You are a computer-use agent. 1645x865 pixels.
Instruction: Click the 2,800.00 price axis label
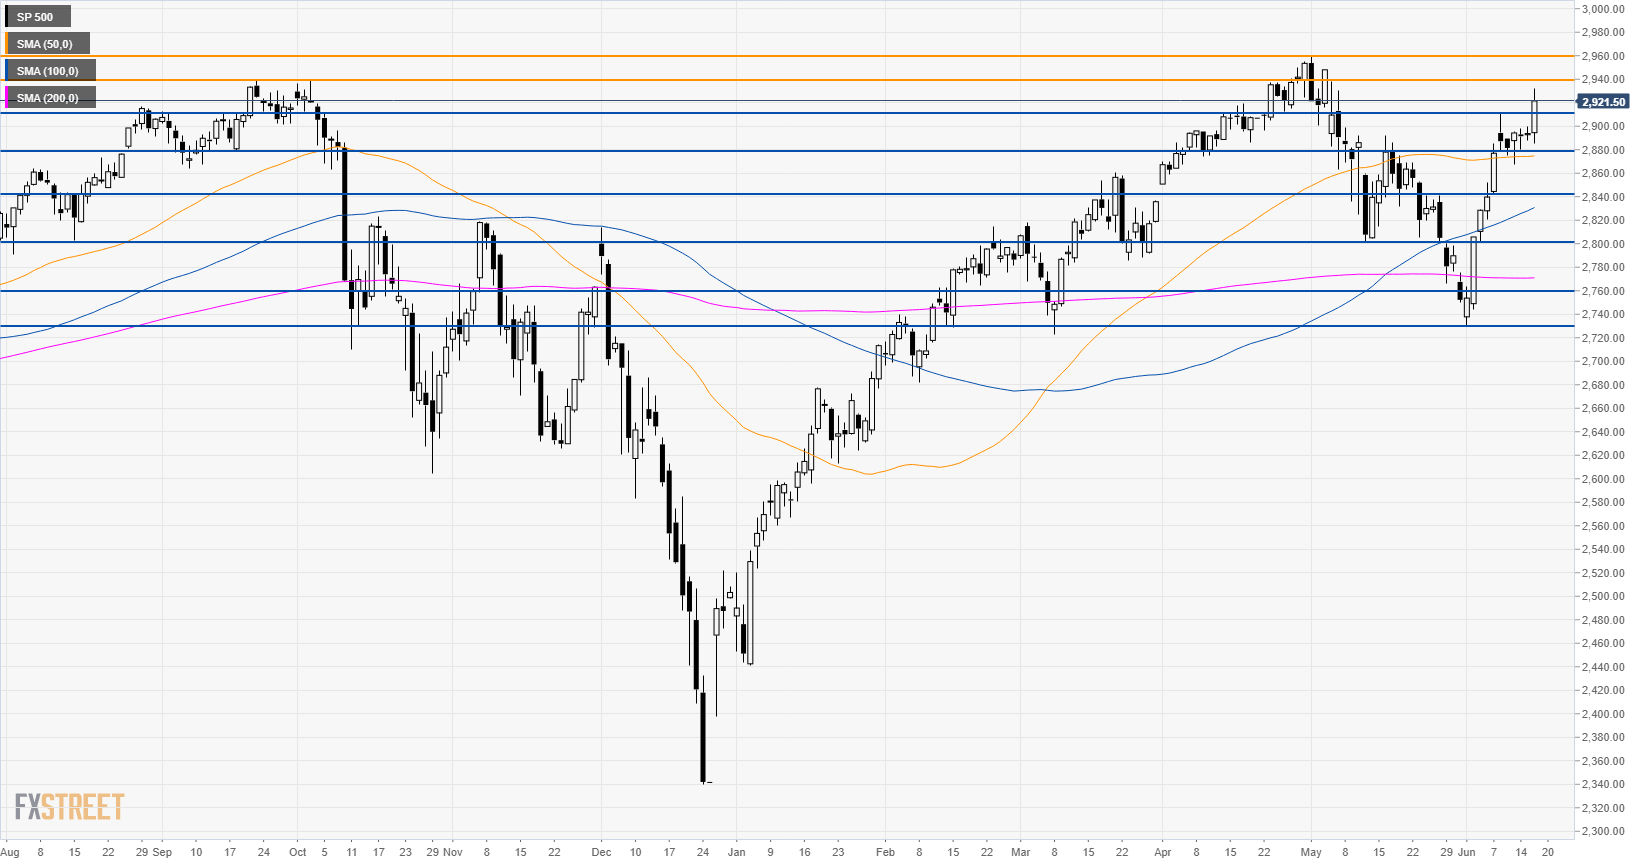point(1603,244)
